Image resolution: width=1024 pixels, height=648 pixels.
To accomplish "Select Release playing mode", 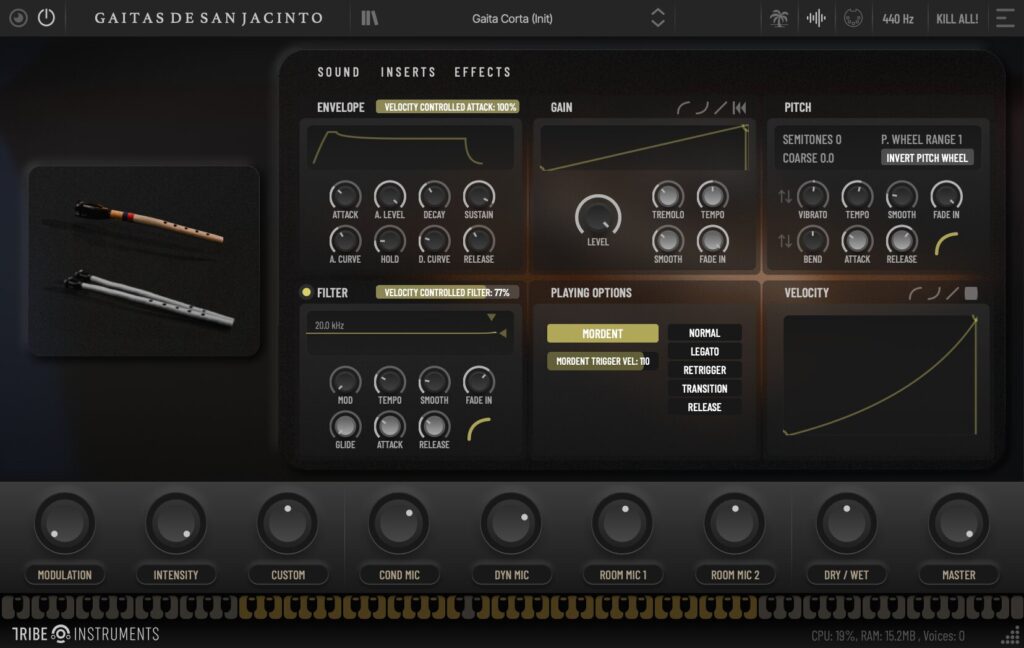I will [704, 407].
